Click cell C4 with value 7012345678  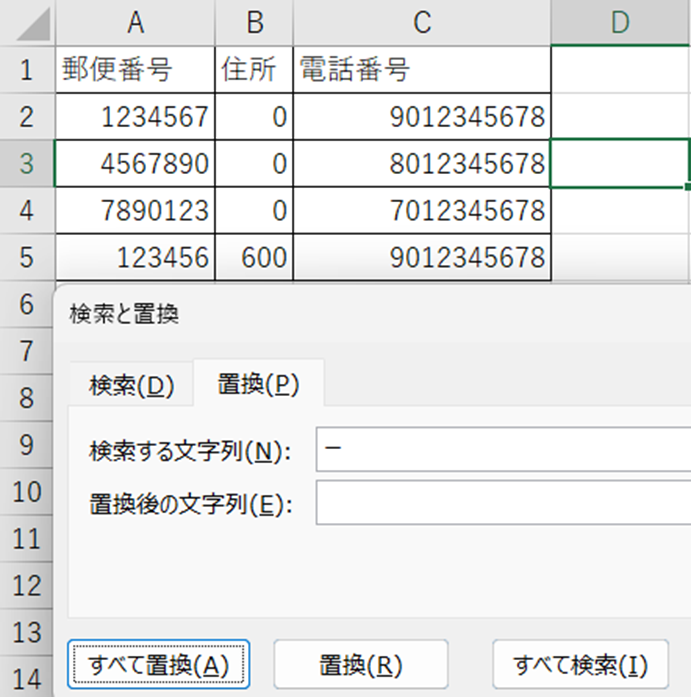point(421,210)
